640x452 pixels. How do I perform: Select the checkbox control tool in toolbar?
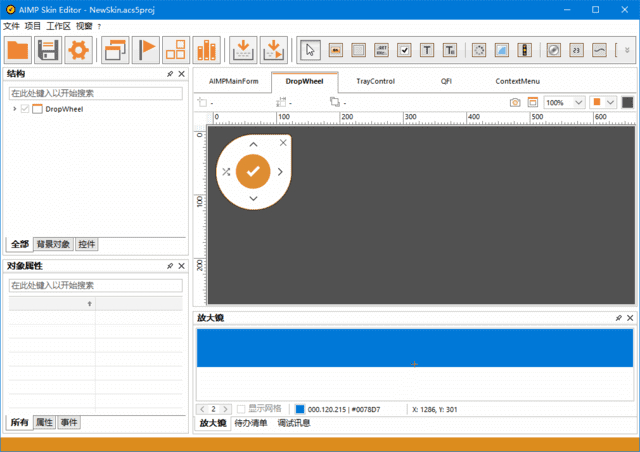click(x=404, y=49)
